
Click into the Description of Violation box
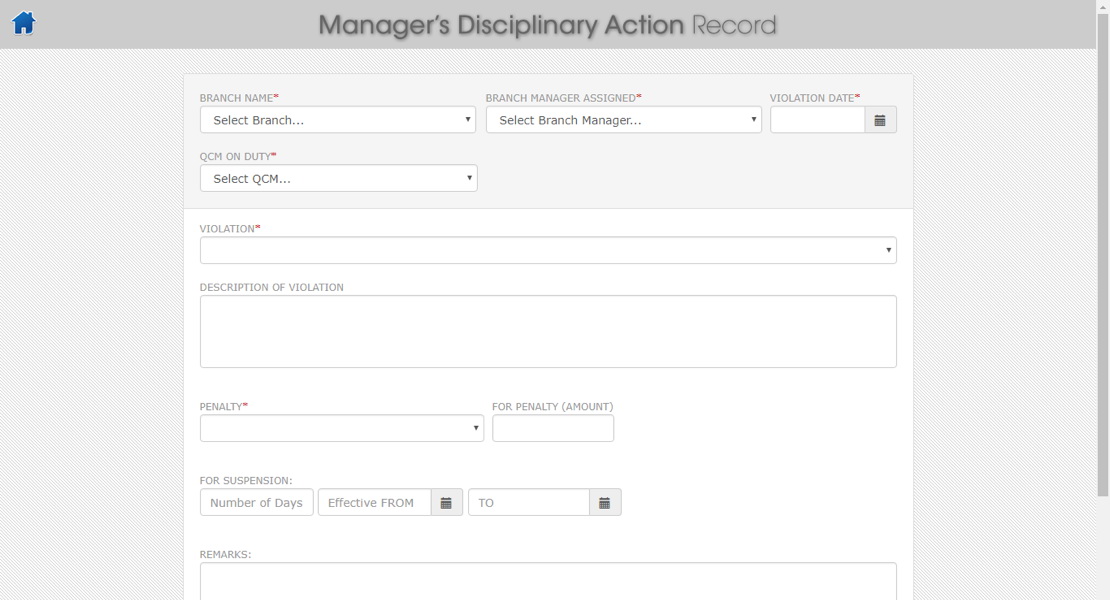coord(547,331)
